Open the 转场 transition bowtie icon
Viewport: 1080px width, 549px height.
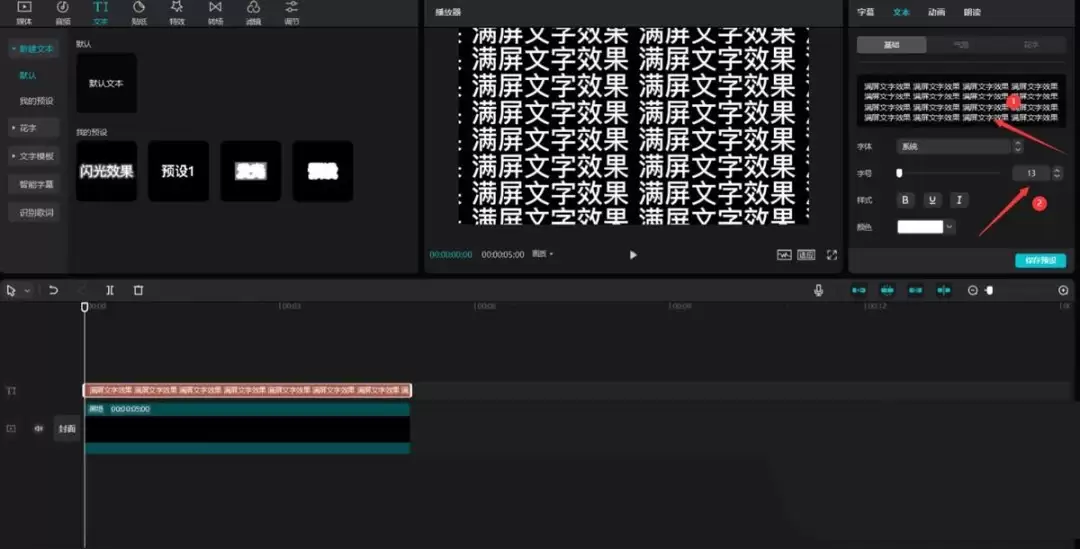(x=216, y=12)
